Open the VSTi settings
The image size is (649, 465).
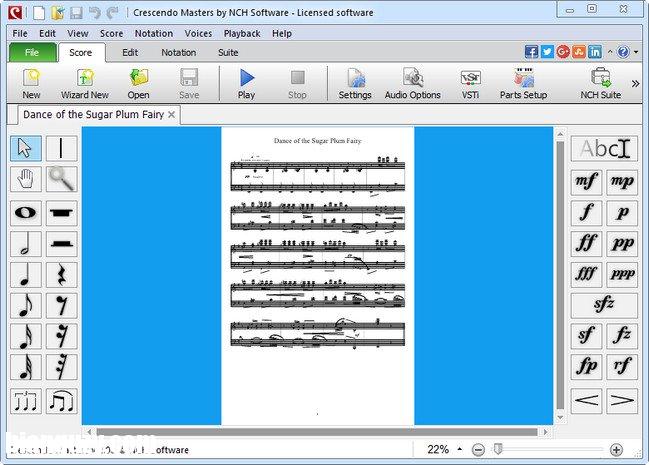pyautogui.click(x=471, y=84)
